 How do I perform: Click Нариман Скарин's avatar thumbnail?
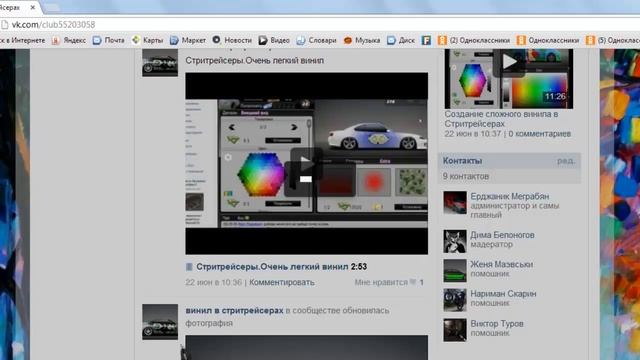pos(455,300)
